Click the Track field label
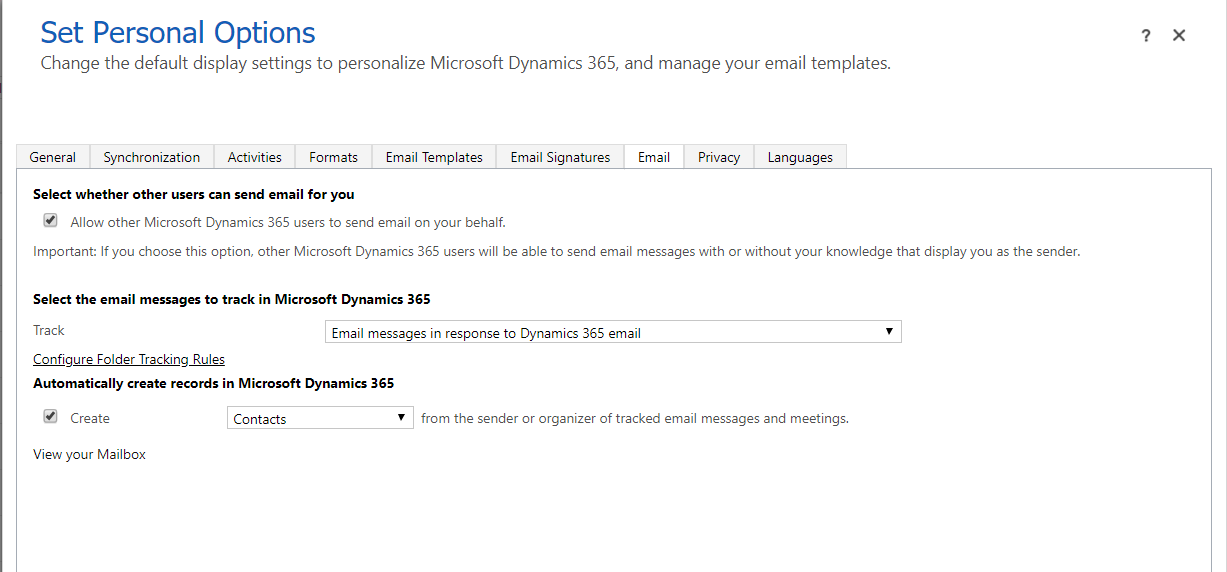 coord(49,330)
